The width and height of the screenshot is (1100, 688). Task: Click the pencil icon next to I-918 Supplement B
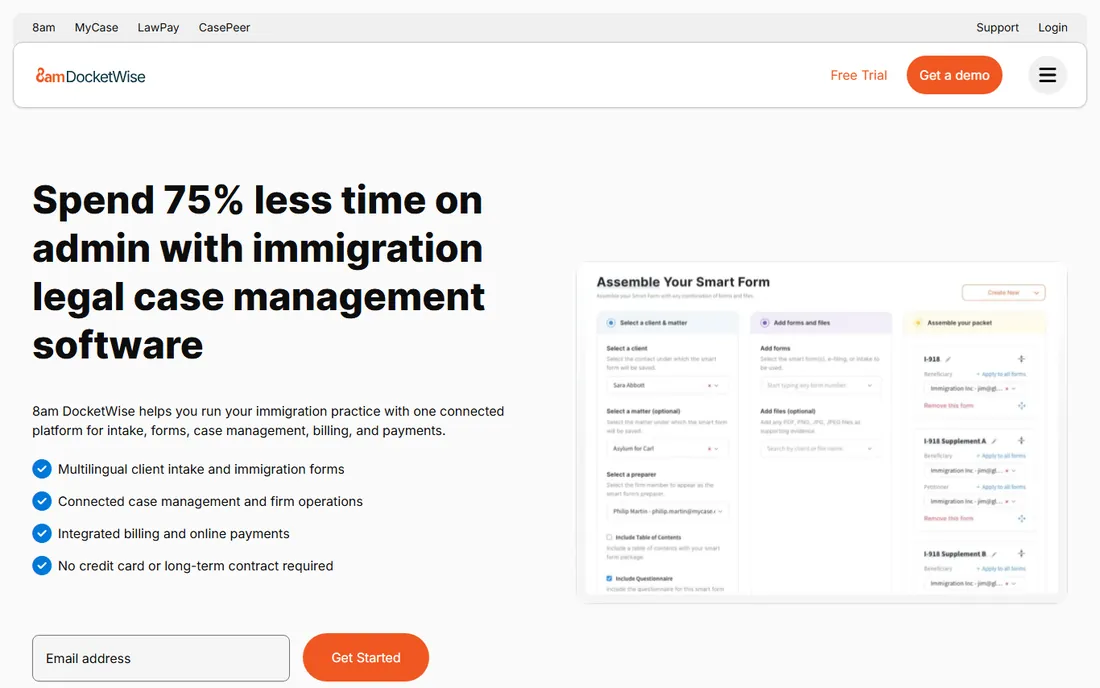point(994,554)
